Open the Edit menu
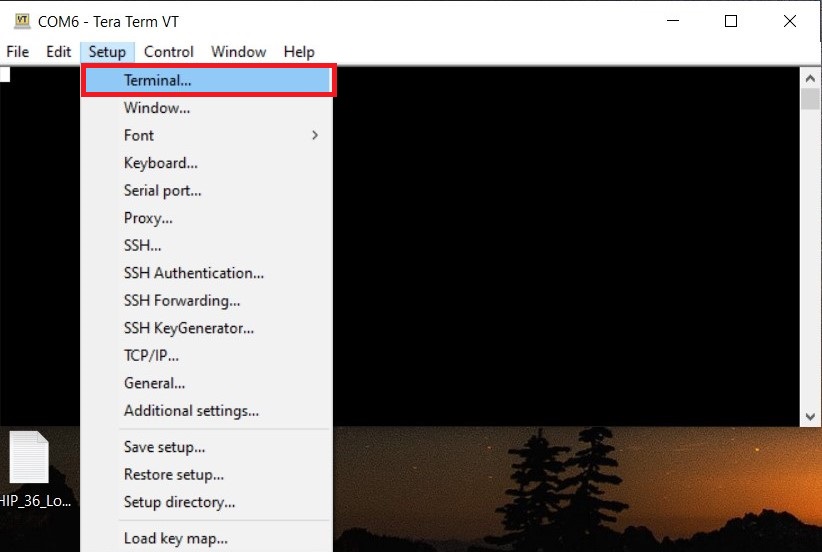 pos(58,52)
